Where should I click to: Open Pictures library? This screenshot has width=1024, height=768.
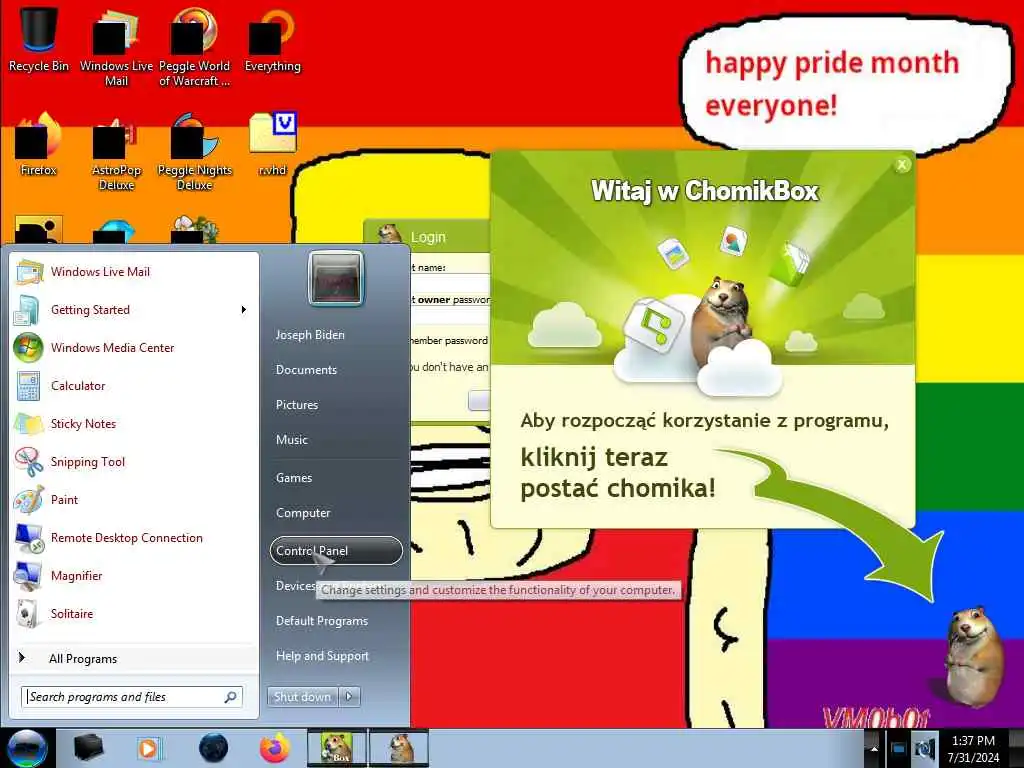pyautogui.click(x=297, y=405)
